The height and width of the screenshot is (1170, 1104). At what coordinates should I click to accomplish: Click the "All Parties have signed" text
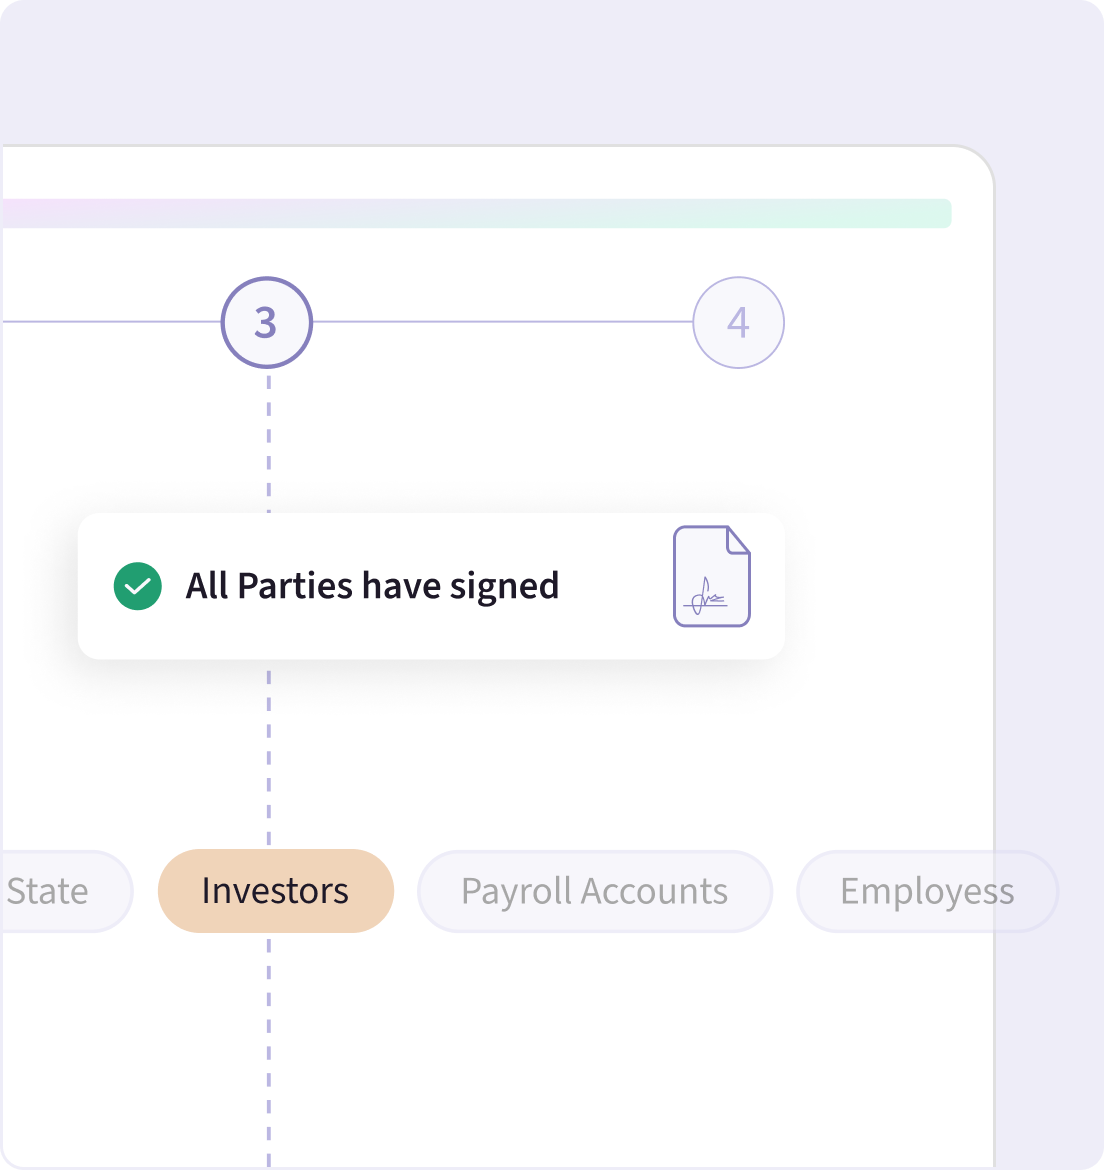tap(372, 586)
